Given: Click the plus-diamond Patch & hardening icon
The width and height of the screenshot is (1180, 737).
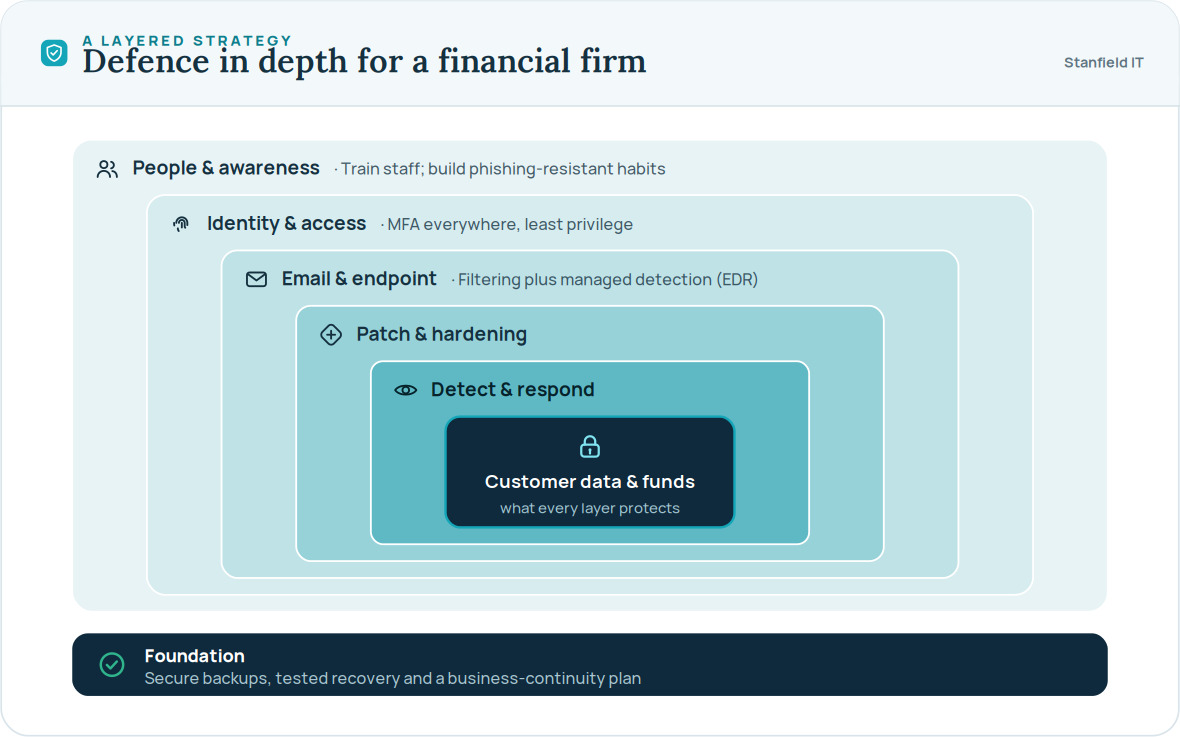Looking at the screenshot, I should [x=330, y=335].
